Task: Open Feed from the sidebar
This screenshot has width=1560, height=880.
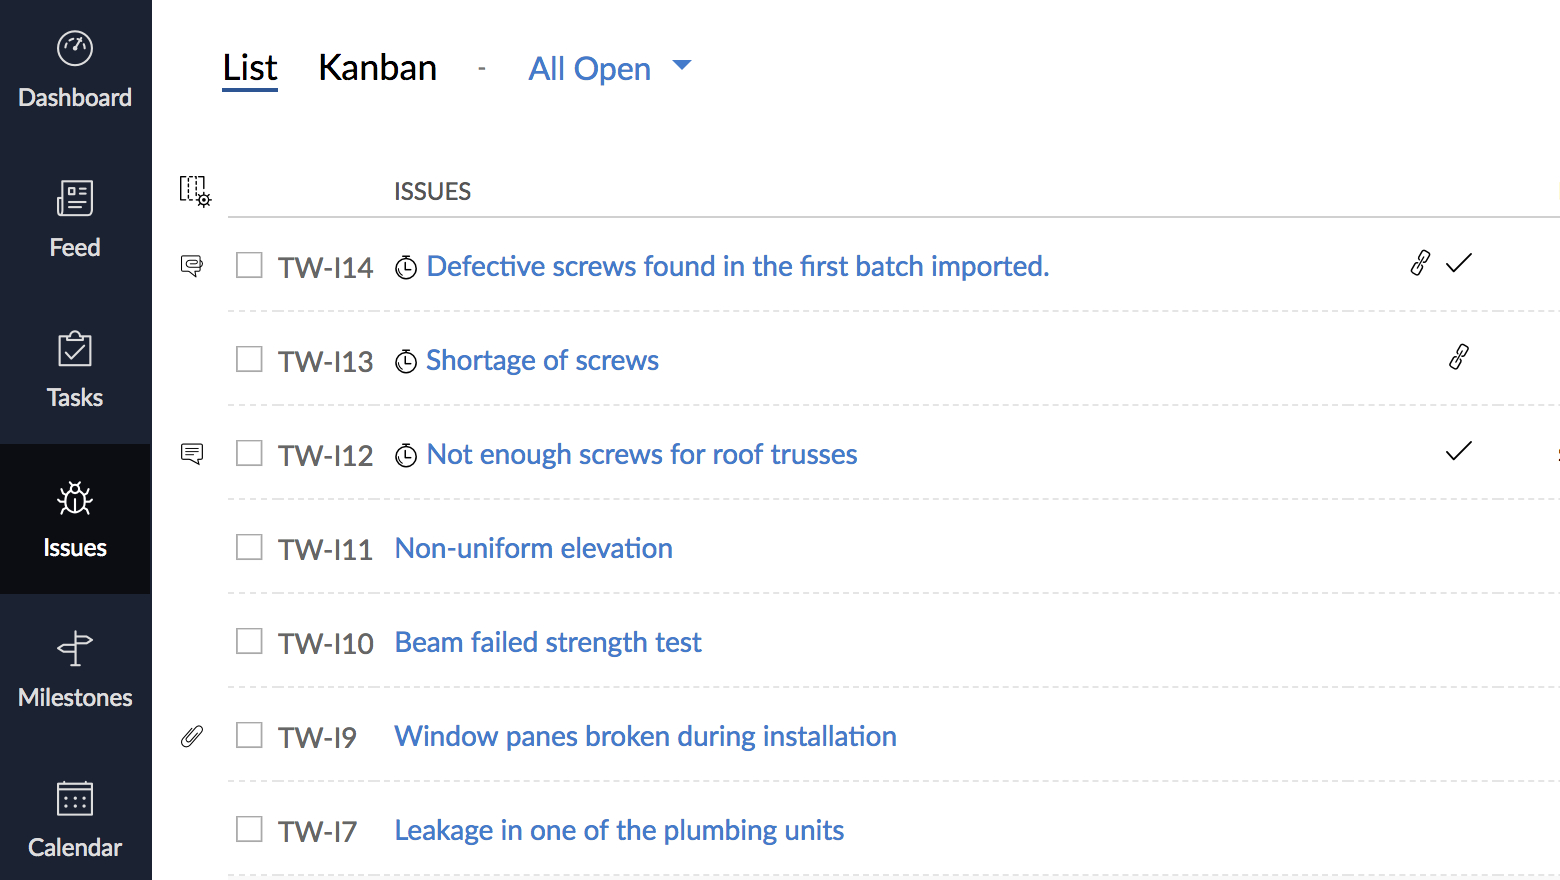Action: (x=75, y=219)
